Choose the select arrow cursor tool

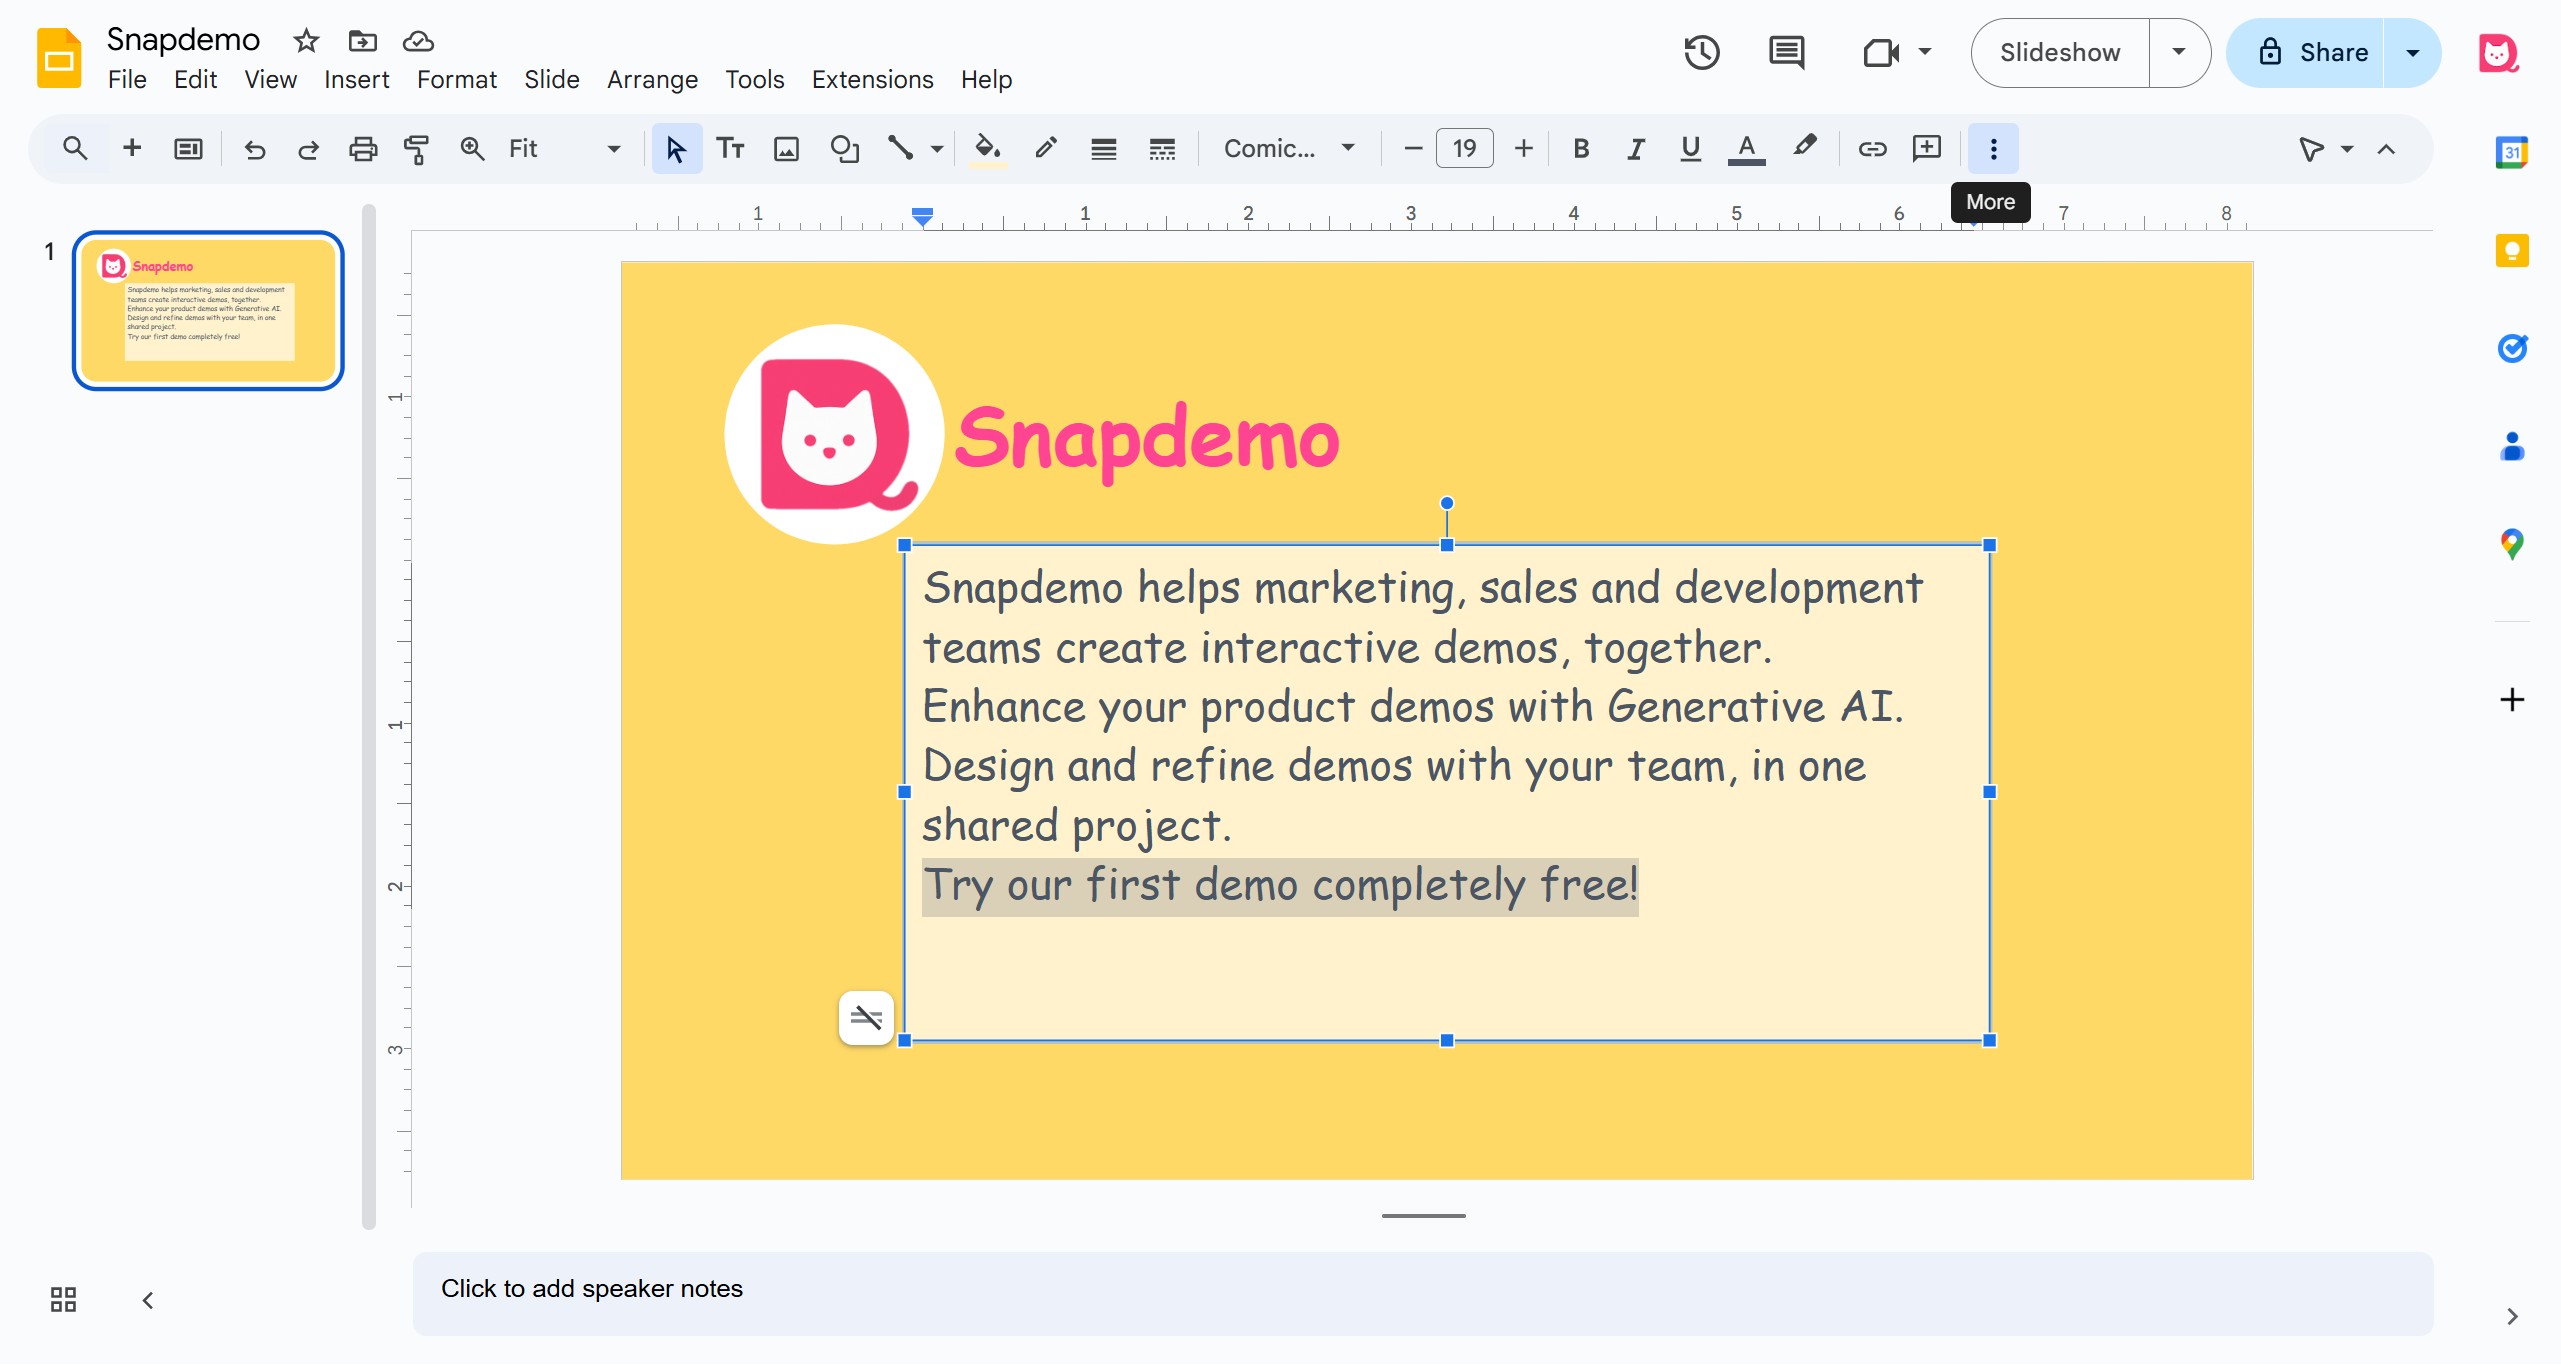click(676, 149)
